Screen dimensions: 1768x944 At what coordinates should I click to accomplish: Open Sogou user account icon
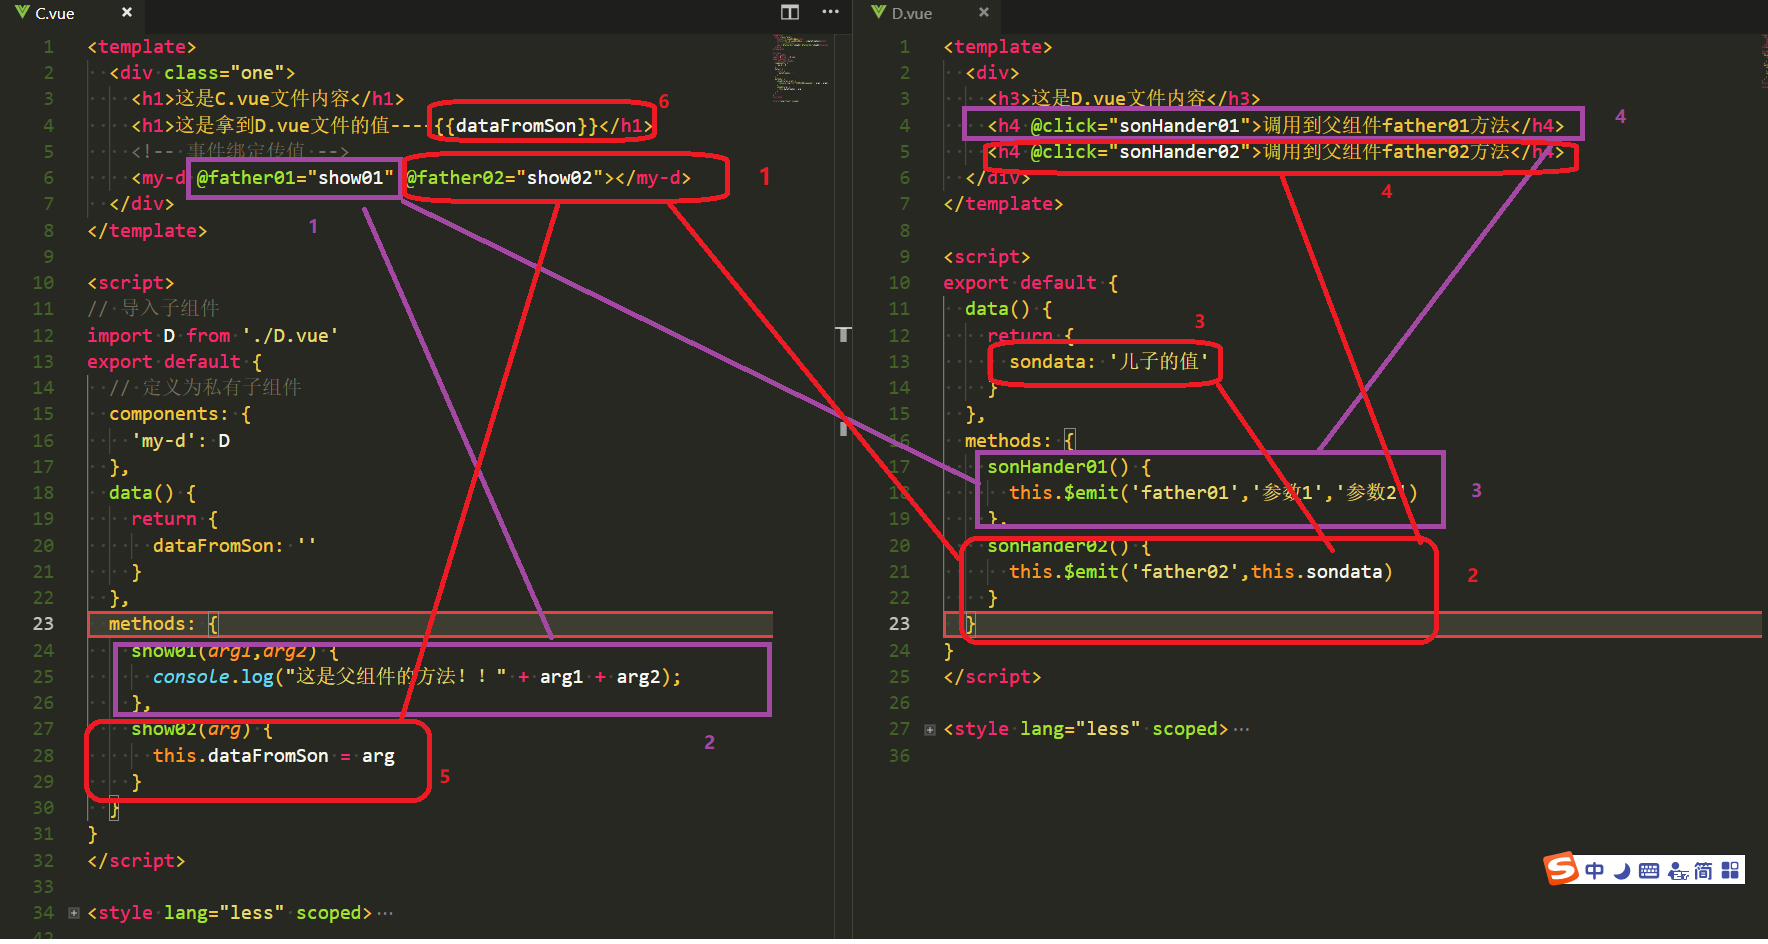coord(1677,871)
